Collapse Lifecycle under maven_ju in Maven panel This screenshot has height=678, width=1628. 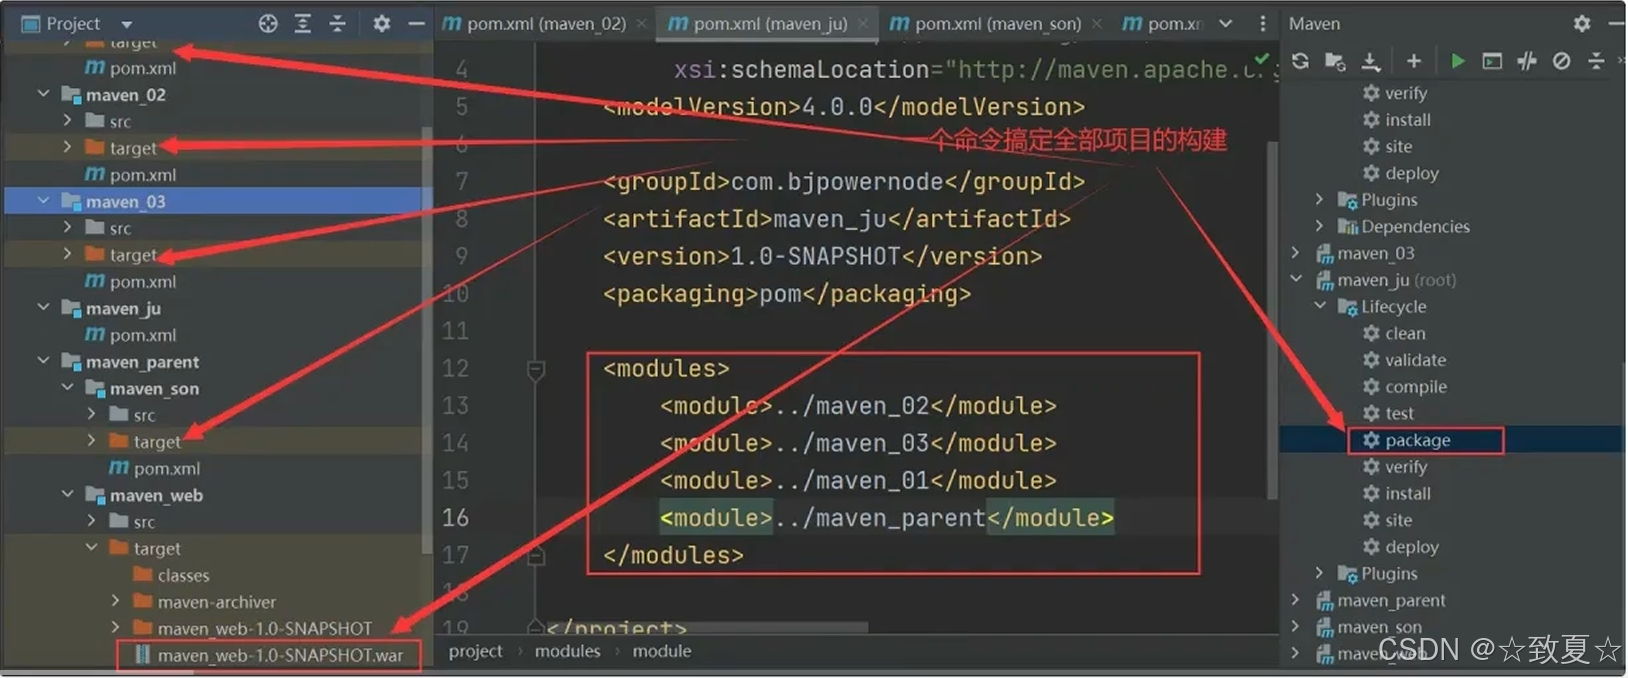click(x=1321, y=306)
